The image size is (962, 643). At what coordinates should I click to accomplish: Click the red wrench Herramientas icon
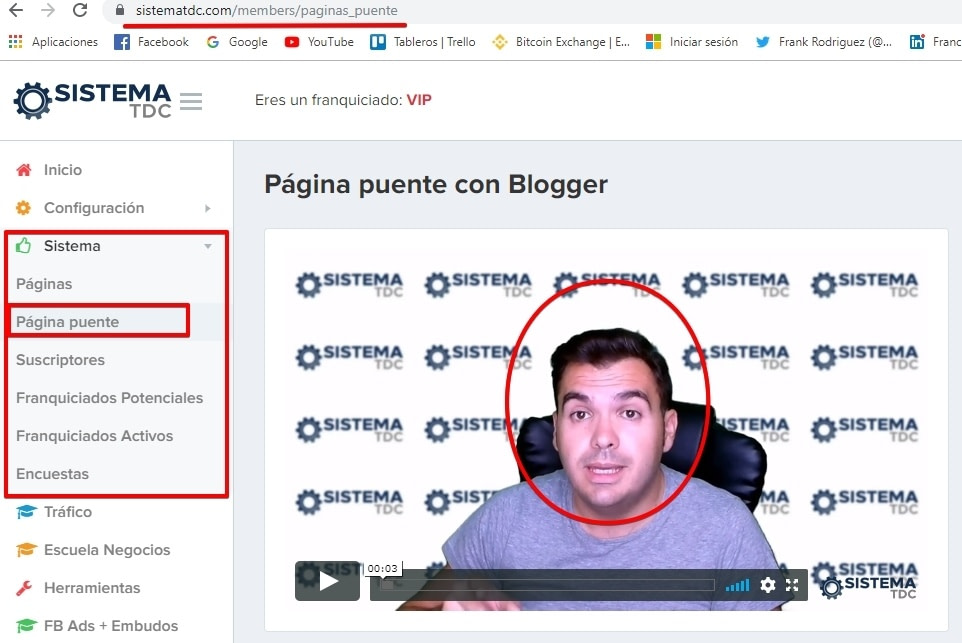[24, 588]
